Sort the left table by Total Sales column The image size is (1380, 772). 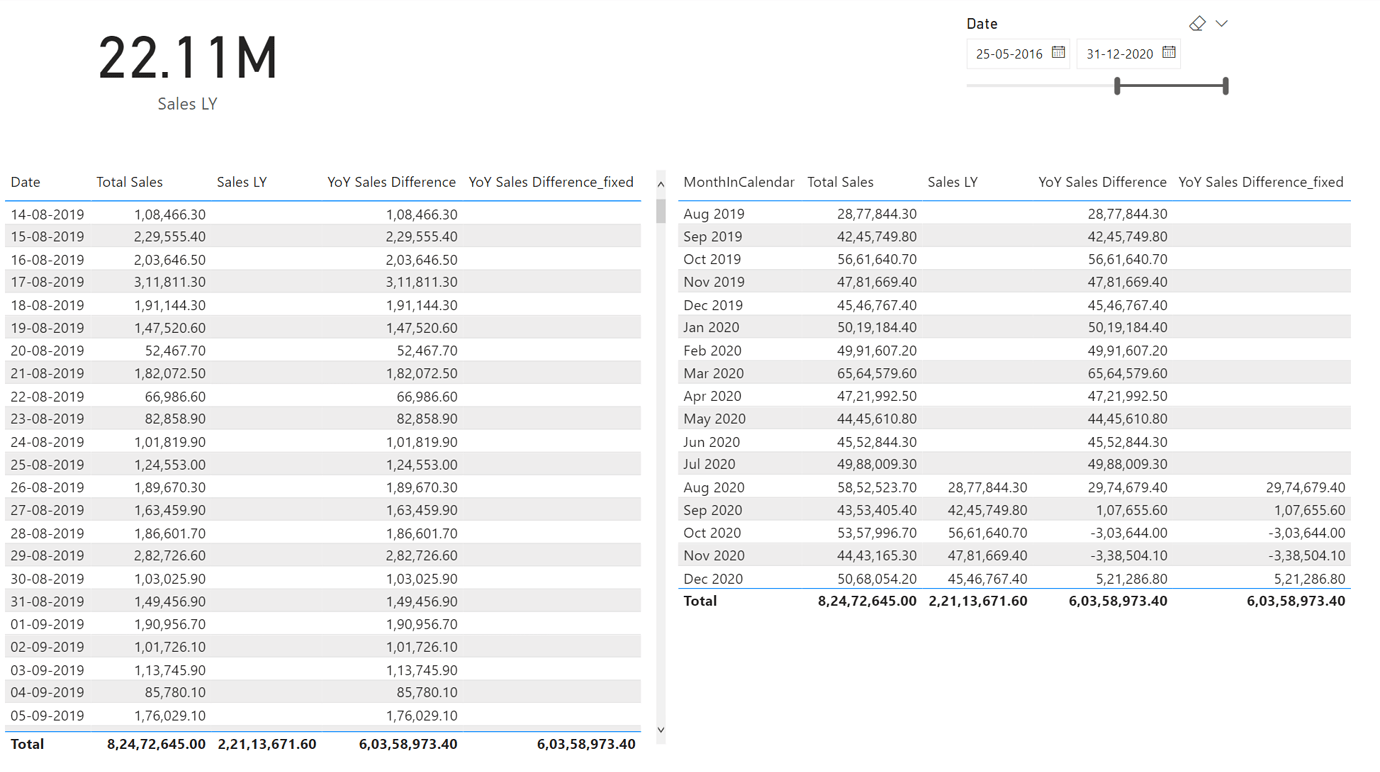click(x=129, y=182)
